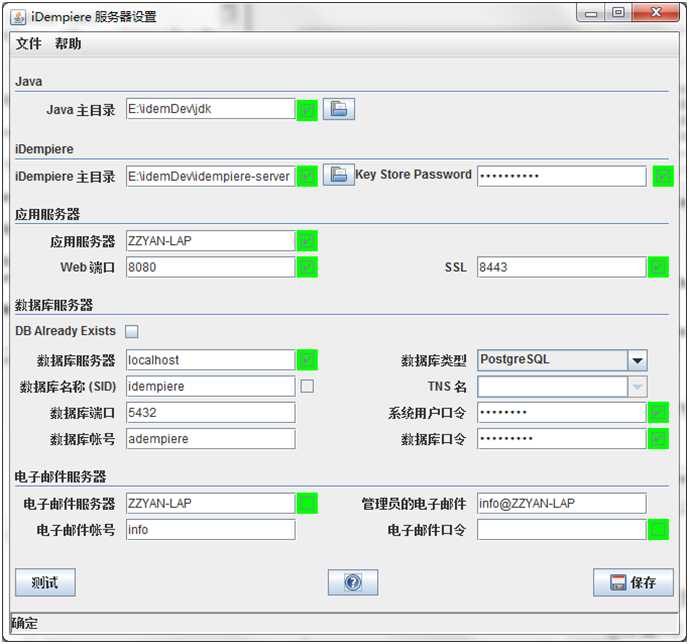
Task: Focus the 应用服务器 ZZYAN-LAP field
Action: point(210,241)
